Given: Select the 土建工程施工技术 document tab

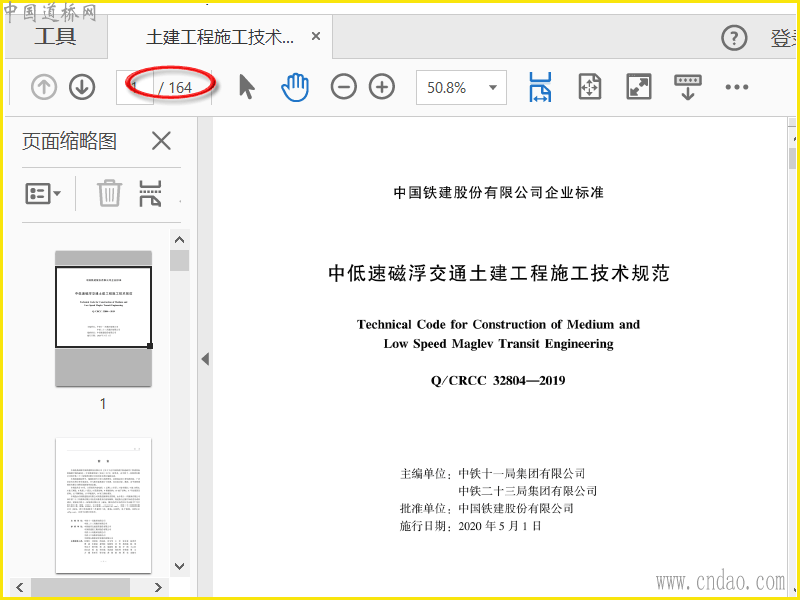Looking at the screenshot, I should [219, 37].
